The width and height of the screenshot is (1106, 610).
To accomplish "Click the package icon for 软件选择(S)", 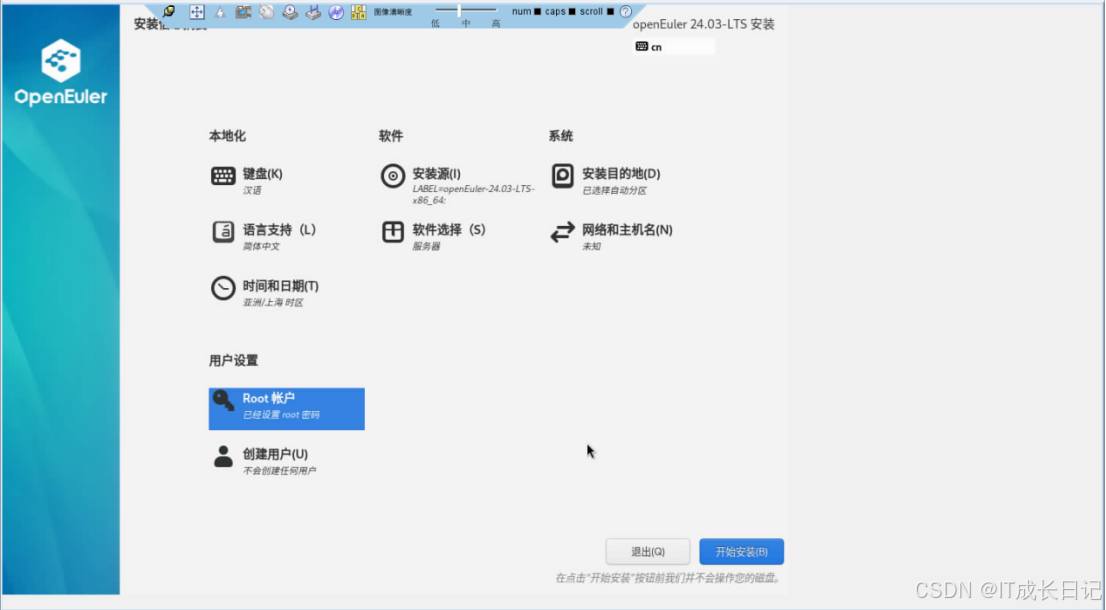I will coord(393,231).
